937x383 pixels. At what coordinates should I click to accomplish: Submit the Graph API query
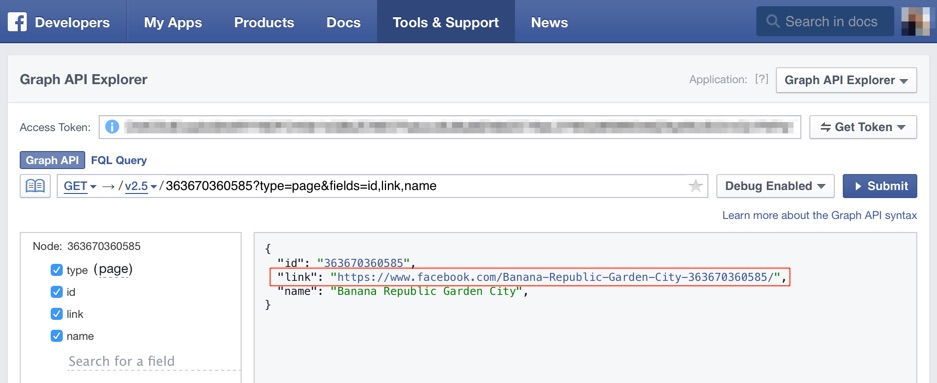pos(880,186)
